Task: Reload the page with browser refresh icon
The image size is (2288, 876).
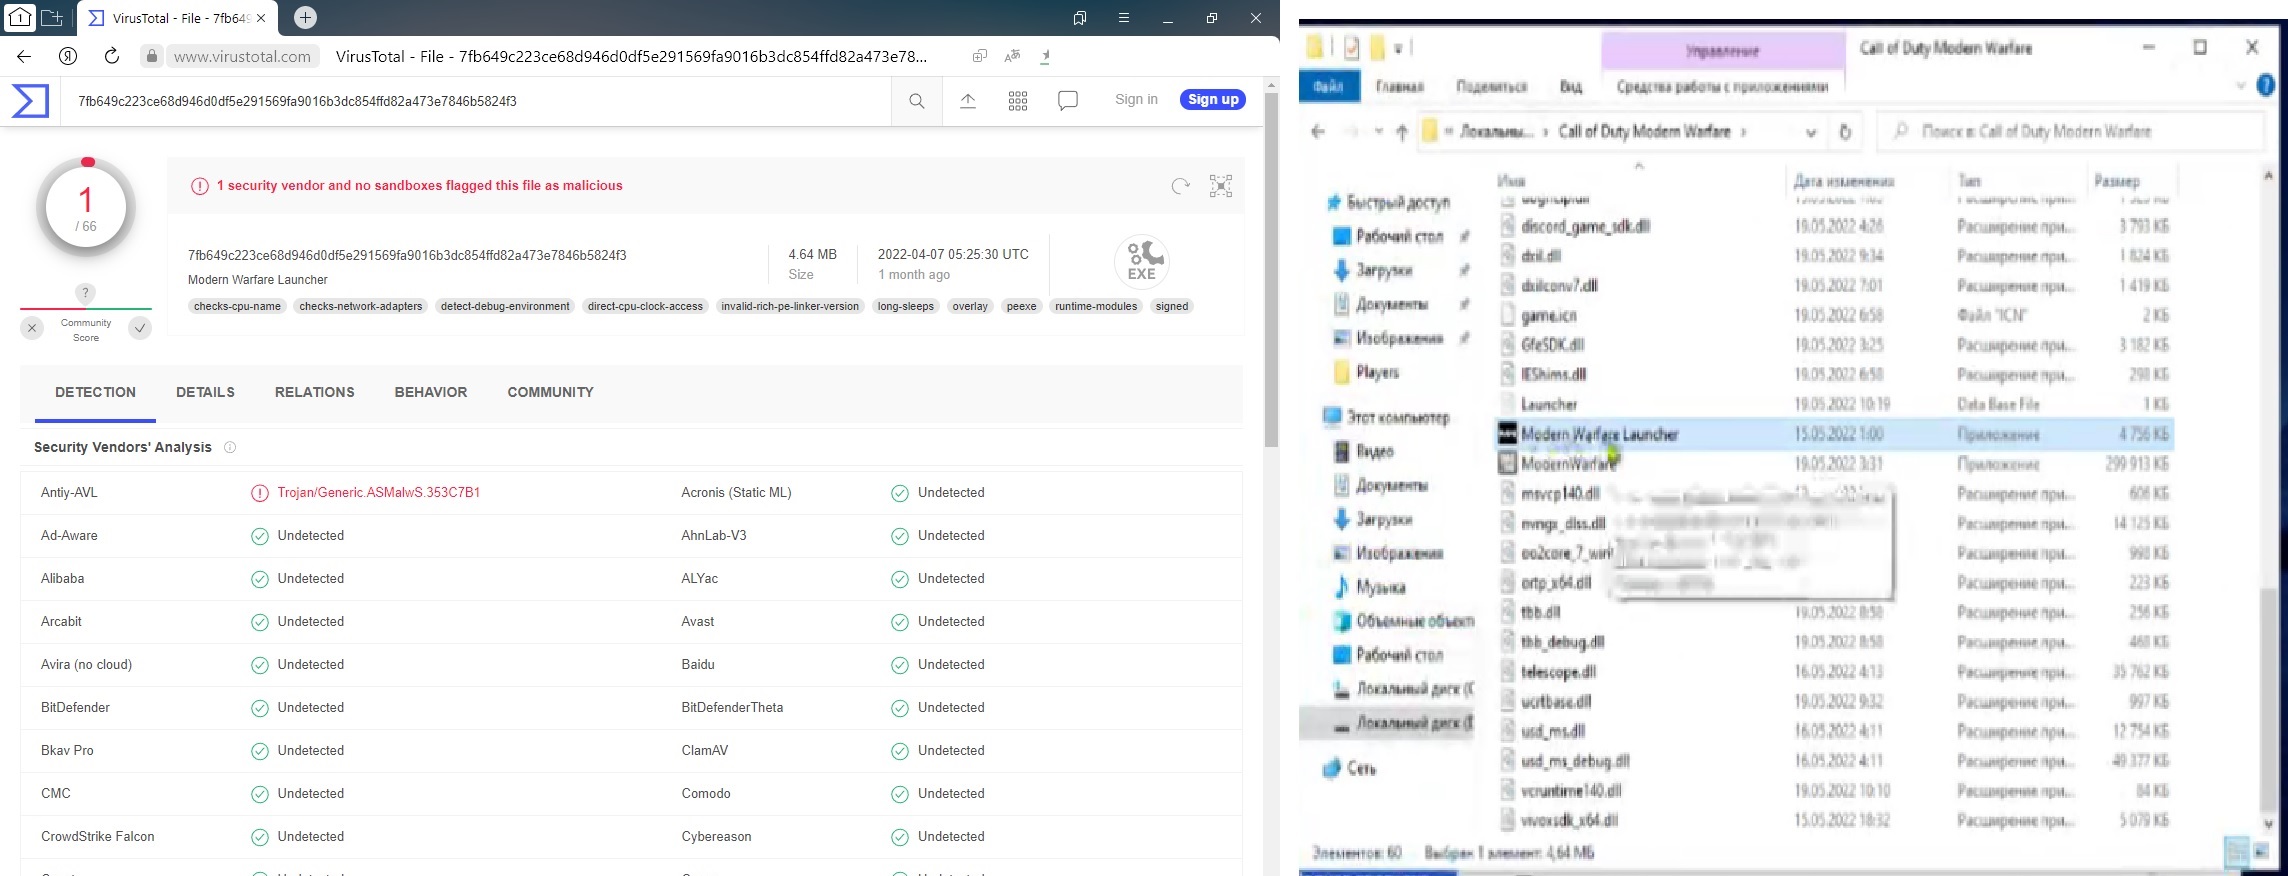Action: pyautogui.click(x=112, y=56)
